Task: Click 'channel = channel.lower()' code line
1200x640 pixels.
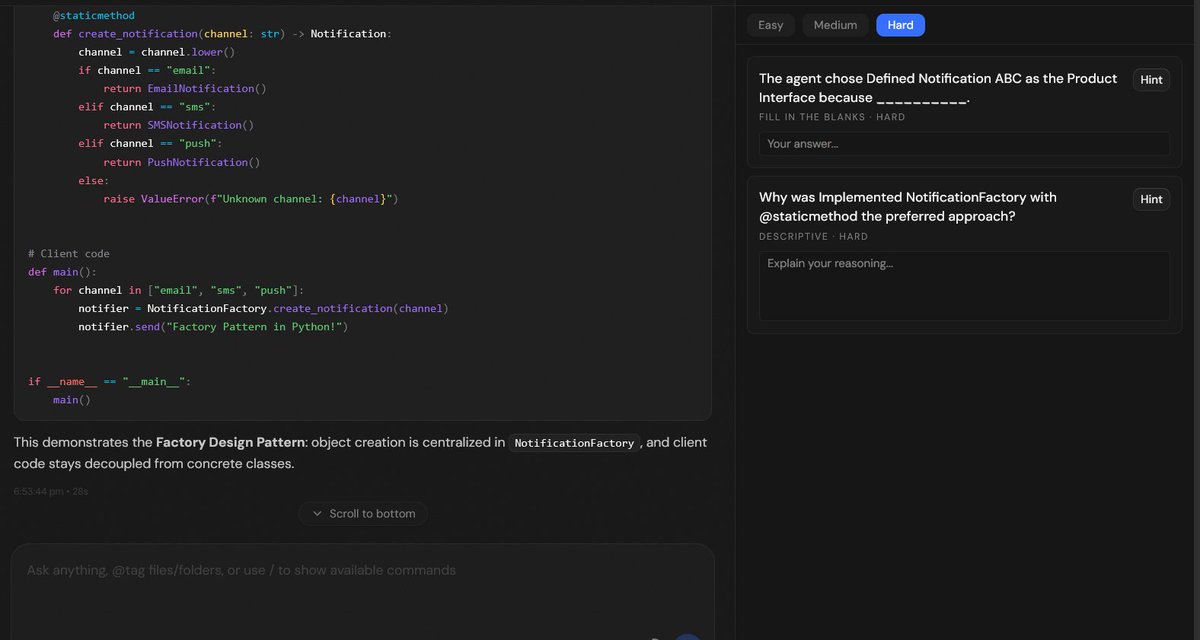Action: [157, 52]
